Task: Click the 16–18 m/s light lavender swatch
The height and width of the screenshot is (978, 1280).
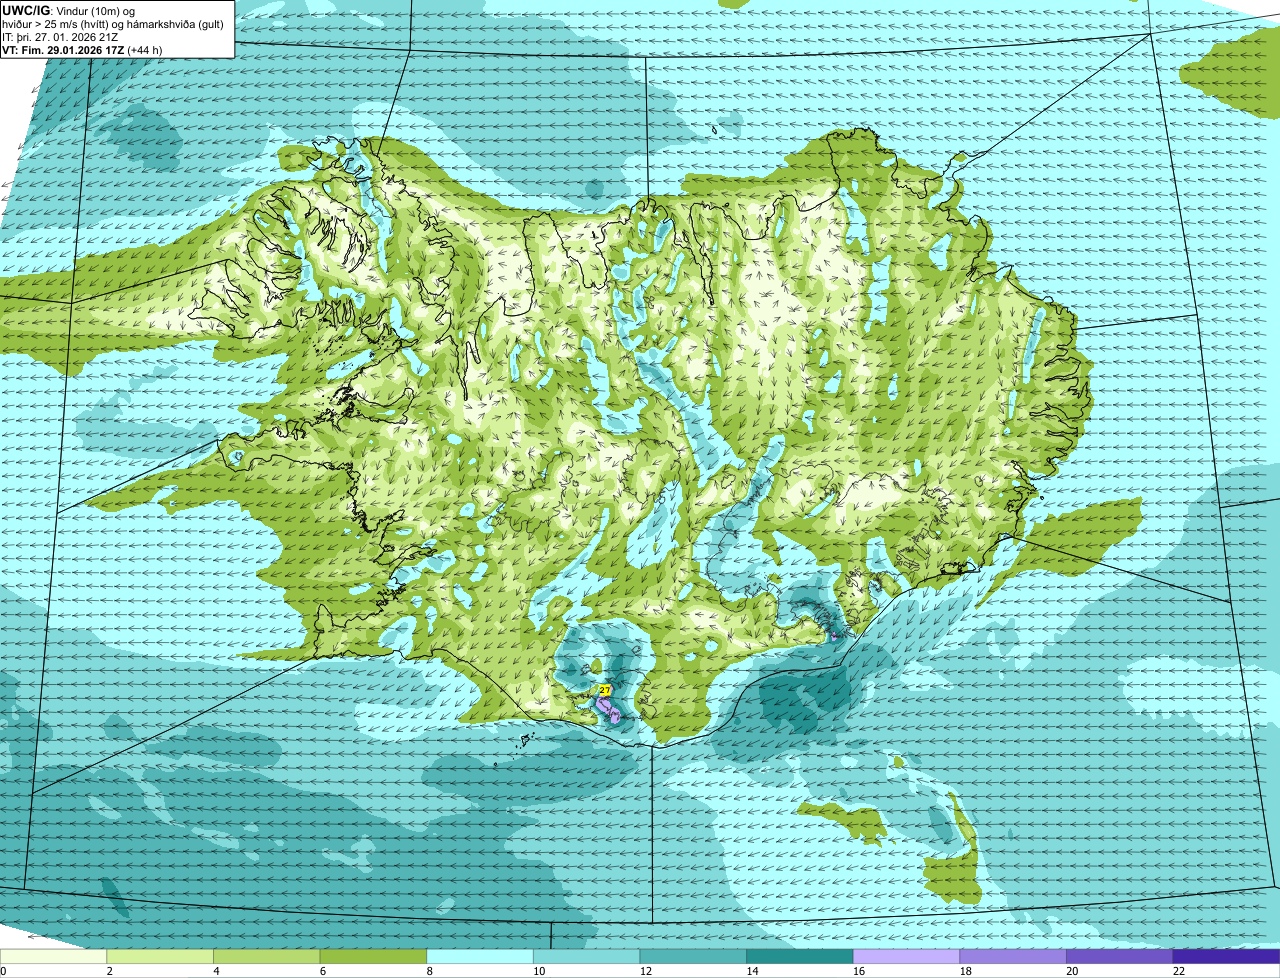Action: coord(906,956)
